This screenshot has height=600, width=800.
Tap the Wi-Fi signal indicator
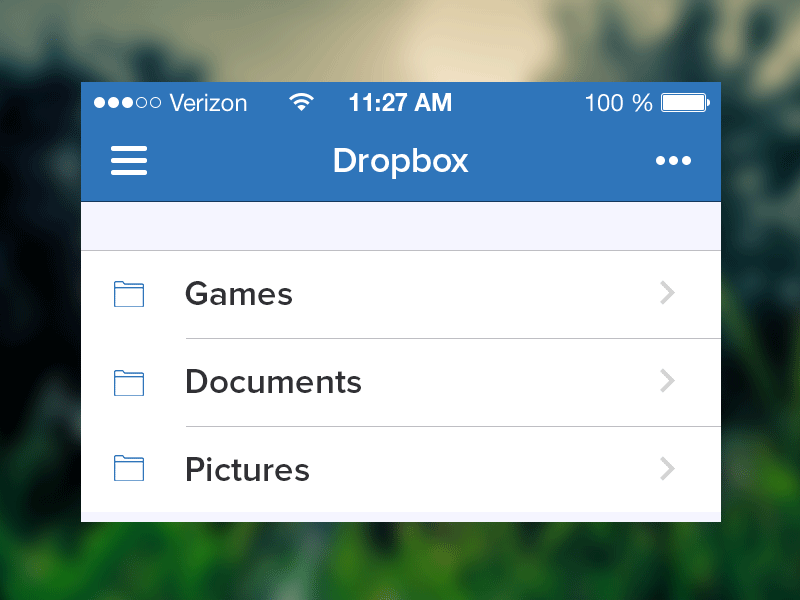(301, 101)
